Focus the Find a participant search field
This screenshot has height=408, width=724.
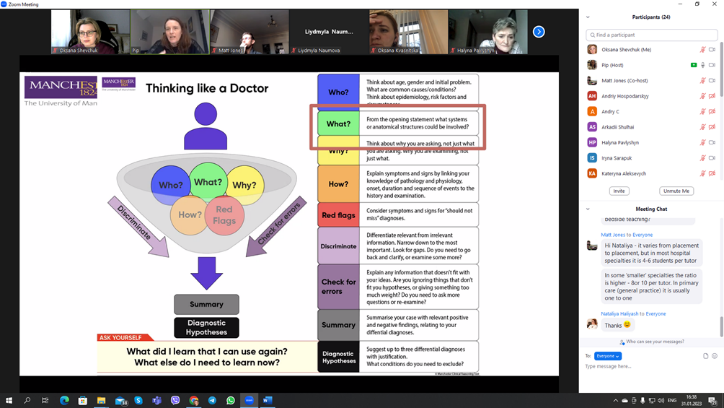(651, 35)
